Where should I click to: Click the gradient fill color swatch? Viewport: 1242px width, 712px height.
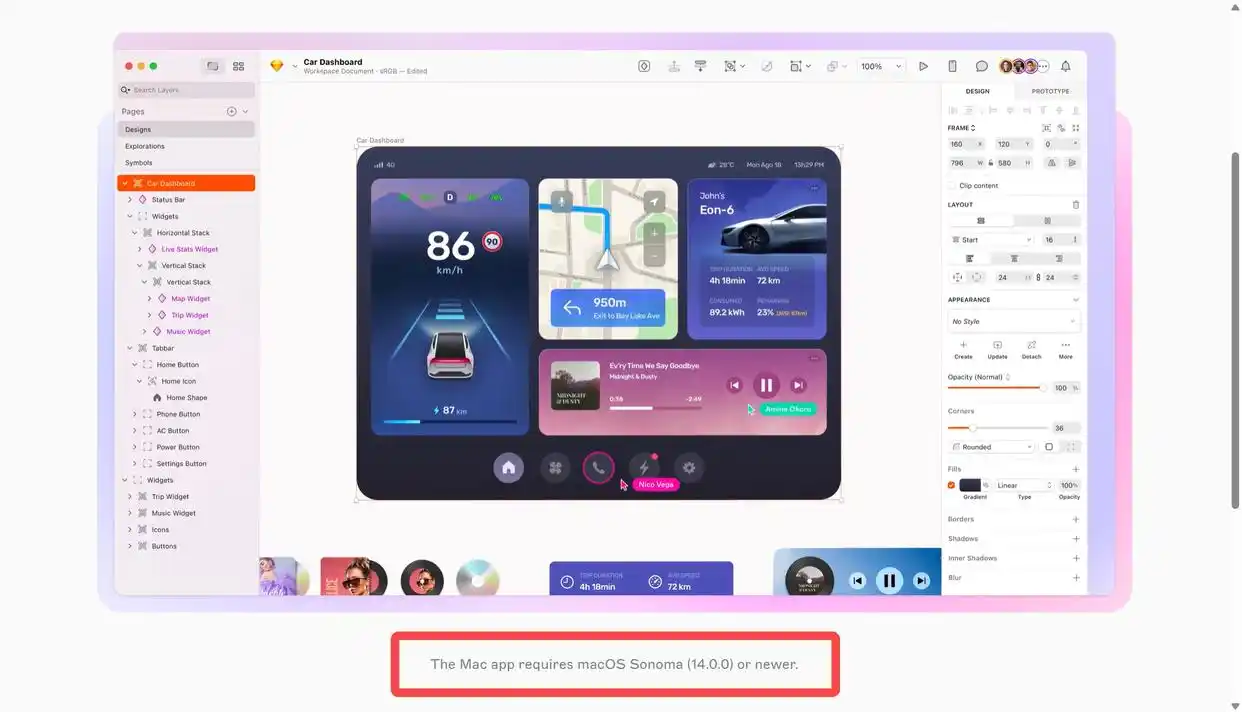click(971, 485)
